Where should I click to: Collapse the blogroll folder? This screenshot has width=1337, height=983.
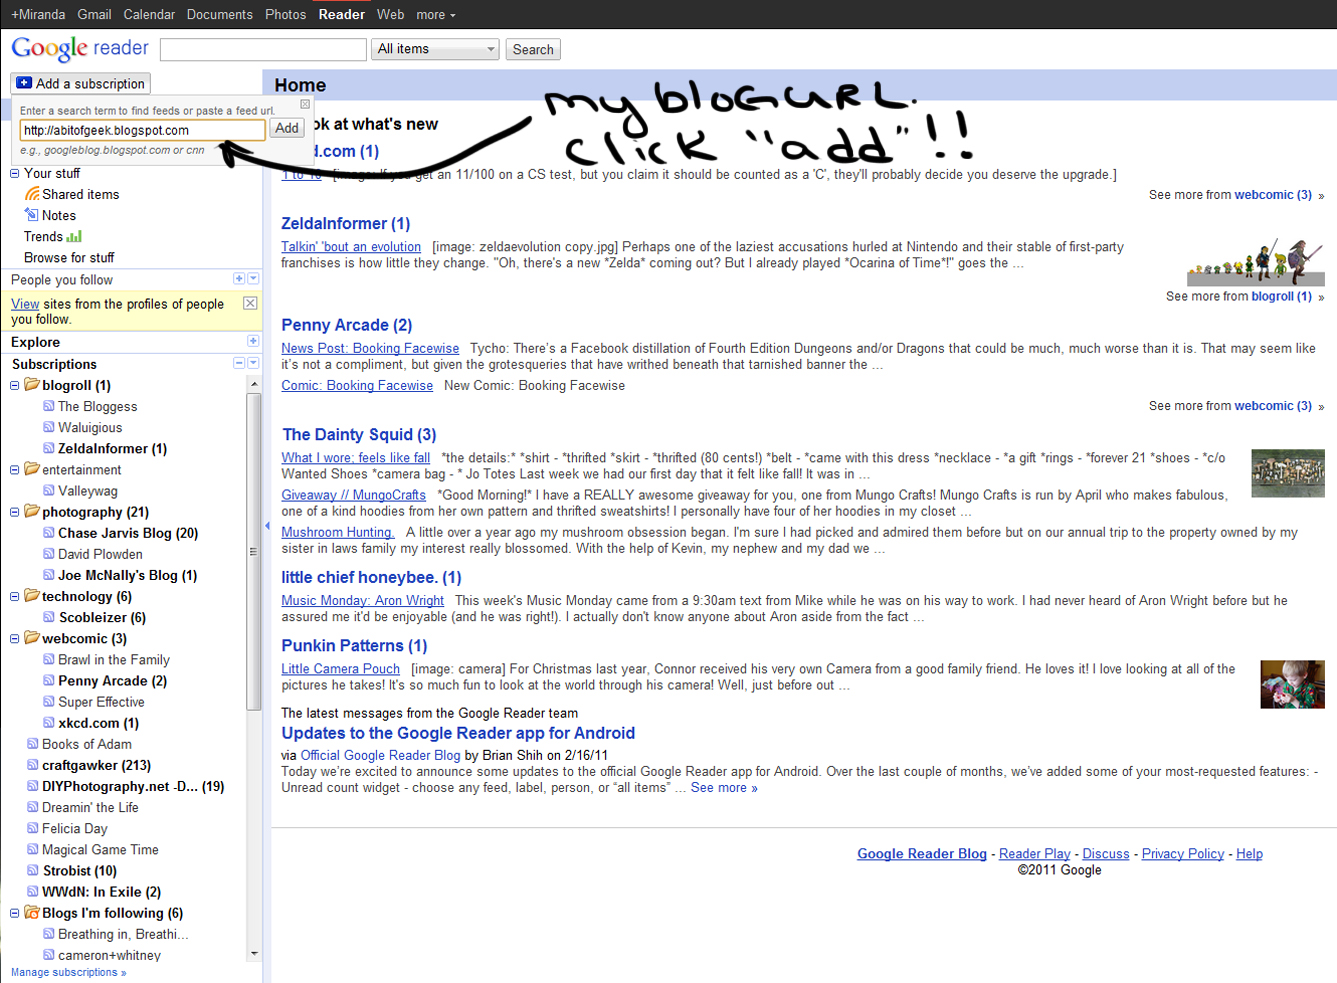(15, 385)
